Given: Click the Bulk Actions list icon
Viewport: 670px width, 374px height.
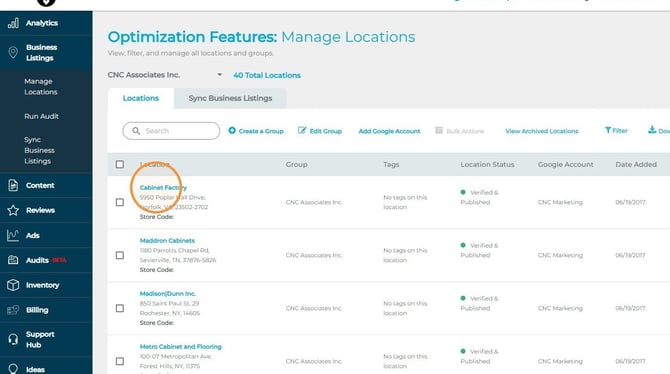Looking at the screenshot, I should [439, 130].
